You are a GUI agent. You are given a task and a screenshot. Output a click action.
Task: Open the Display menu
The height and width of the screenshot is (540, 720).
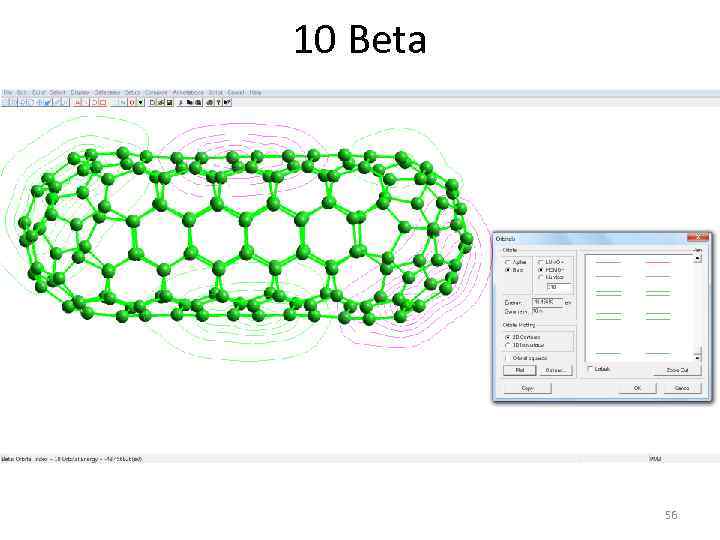point(80,93)
